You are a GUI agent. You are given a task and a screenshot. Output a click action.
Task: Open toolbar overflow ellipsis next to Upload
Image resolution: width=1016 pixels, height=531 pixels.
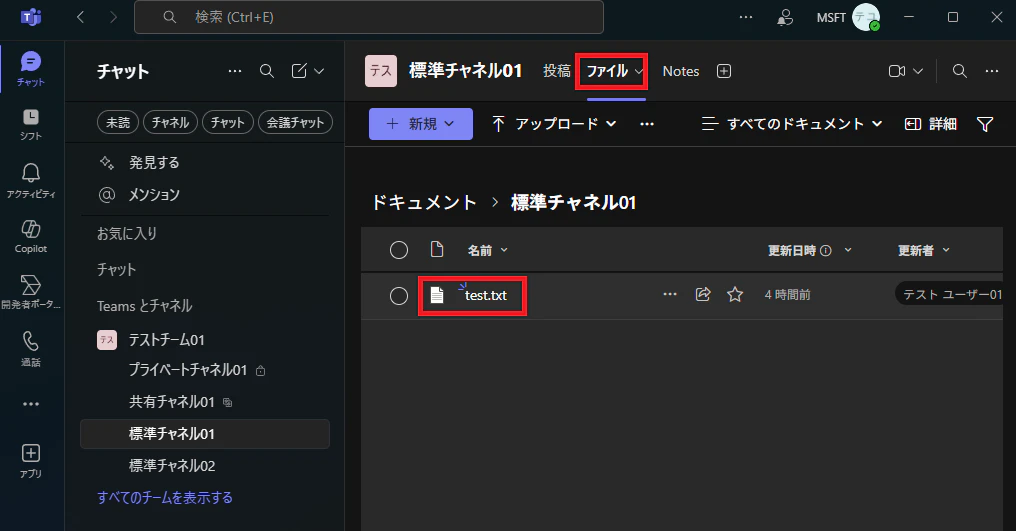[x=647, y=124]
